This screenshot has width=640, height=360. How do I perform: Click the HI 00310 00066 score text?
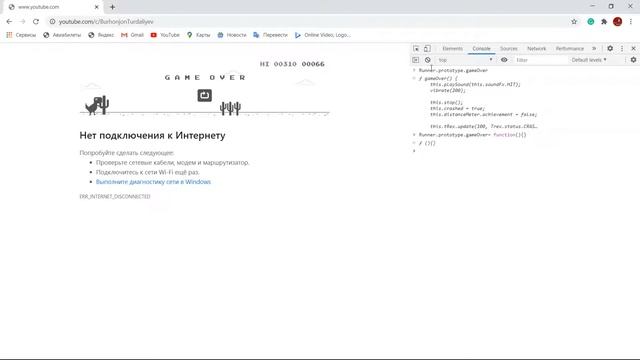click(x=292, y=64)
